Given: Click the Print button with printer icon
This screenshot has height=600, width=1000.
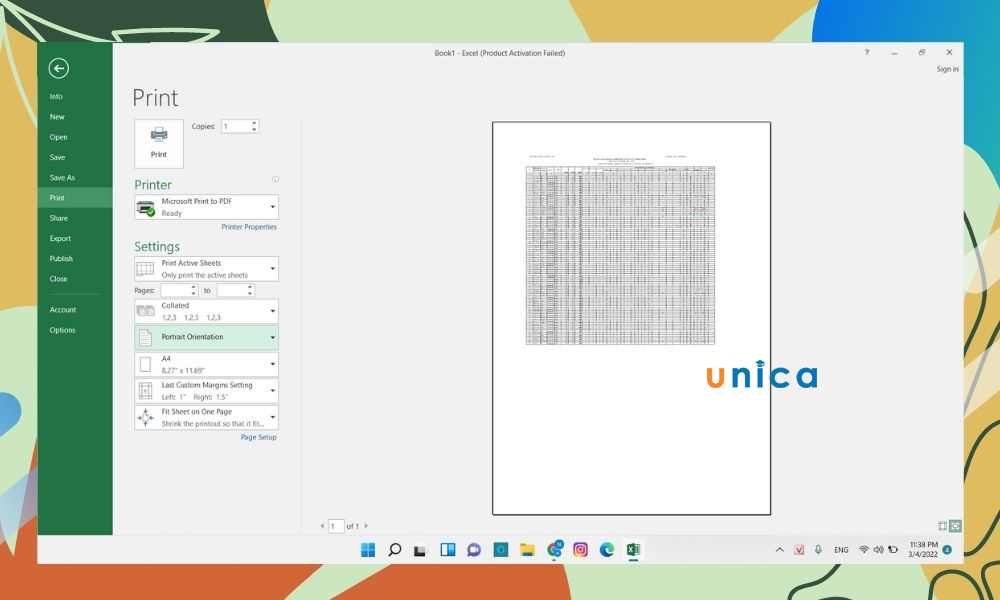Looking at the screenshot, I should 159,143.
